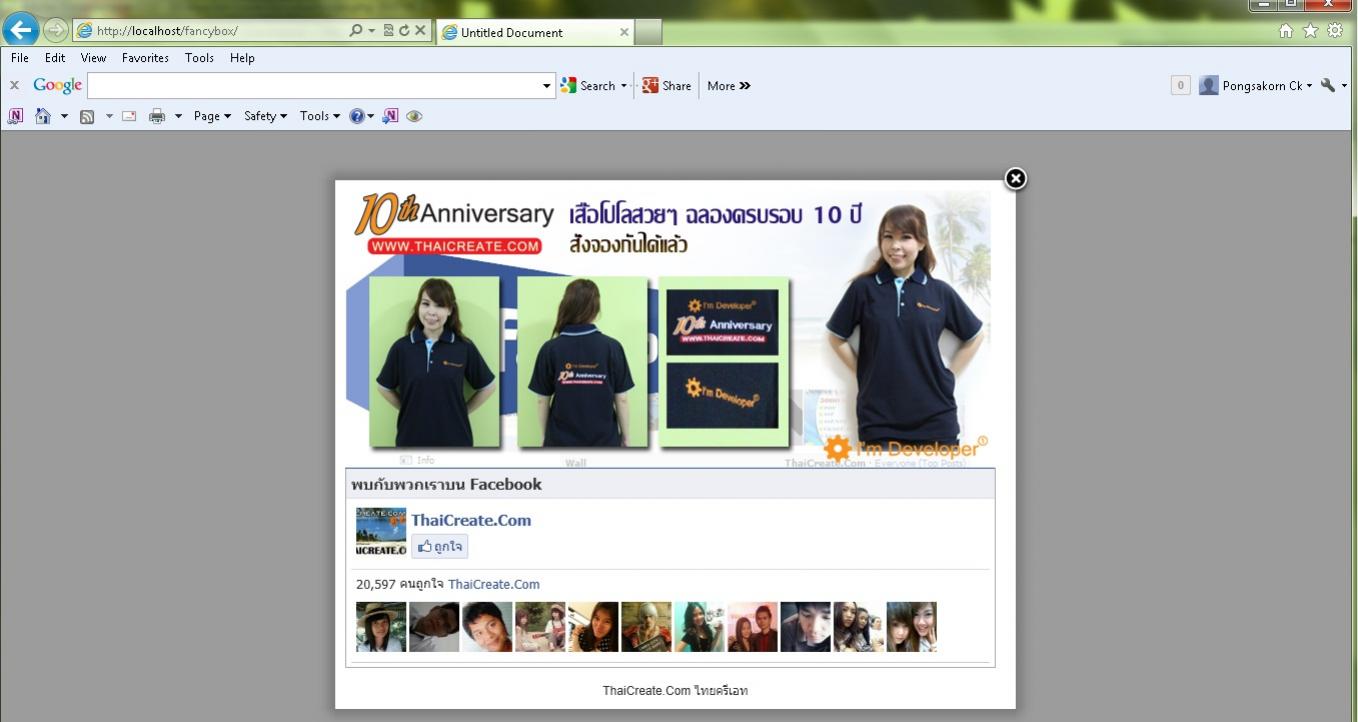The width and height of the screenshot is (1358, 722).
Task: Open Favorites star icon at top right
Action: pos(1311,31)
